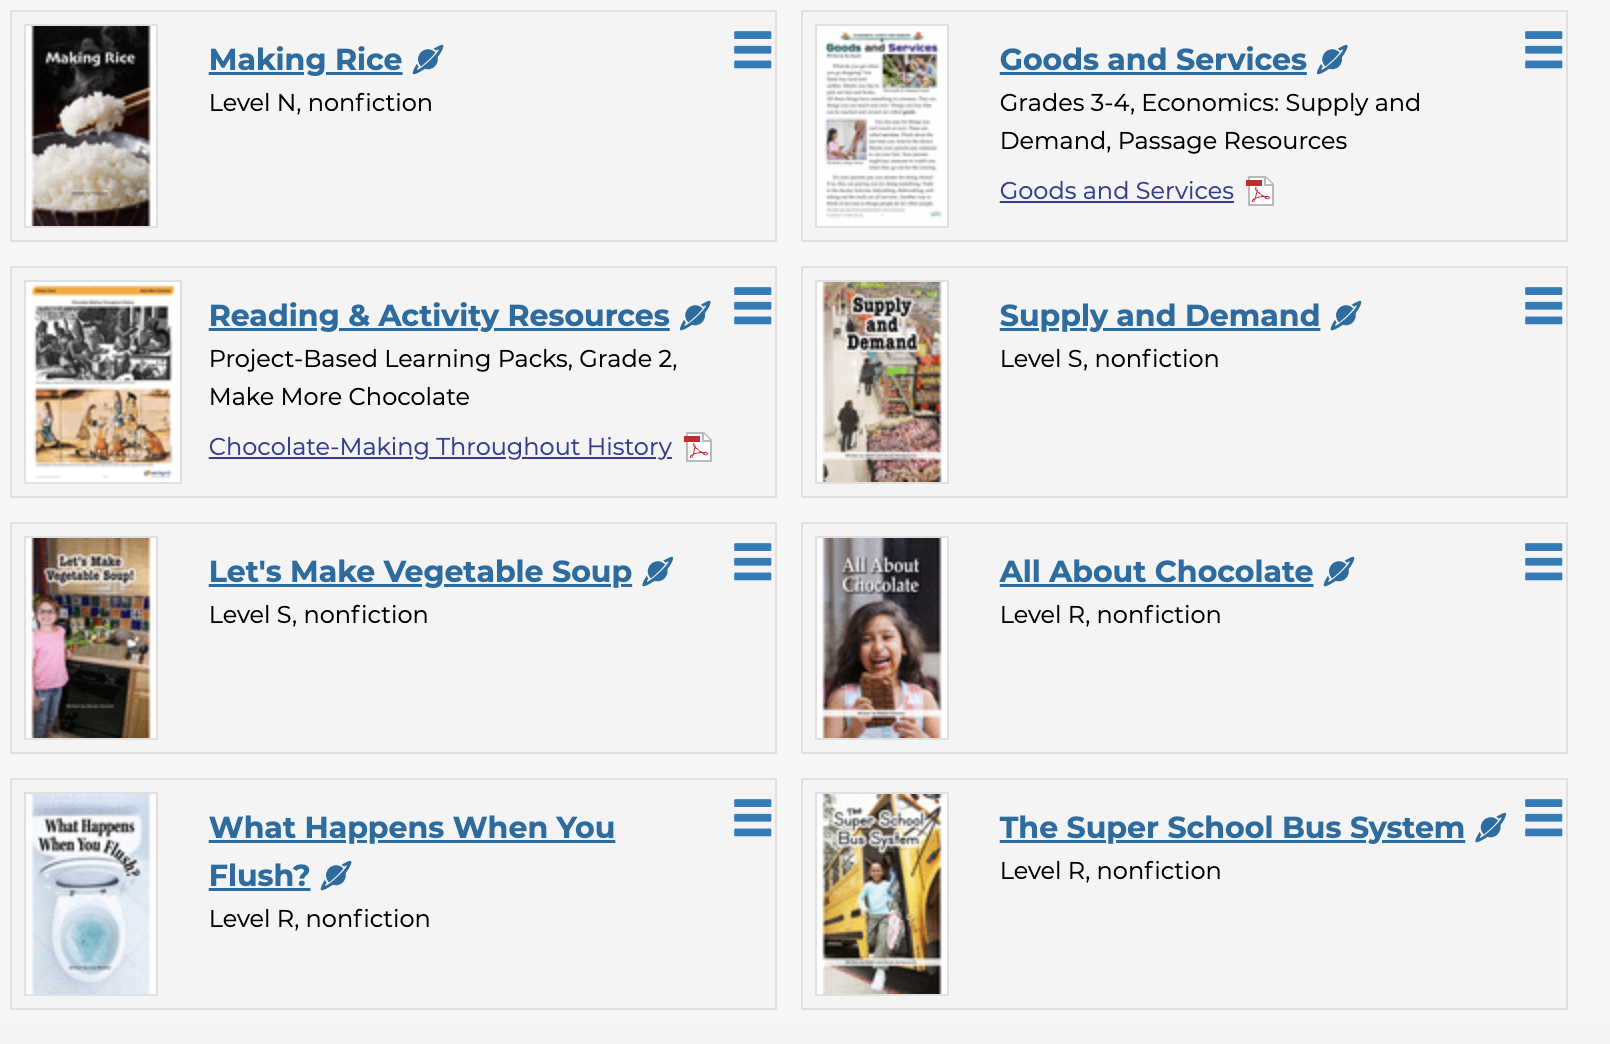Screen dimensions: 1610x1044
Task: Click the What Happens When You Flush? cover thumbnail
Action: point(91,894)
